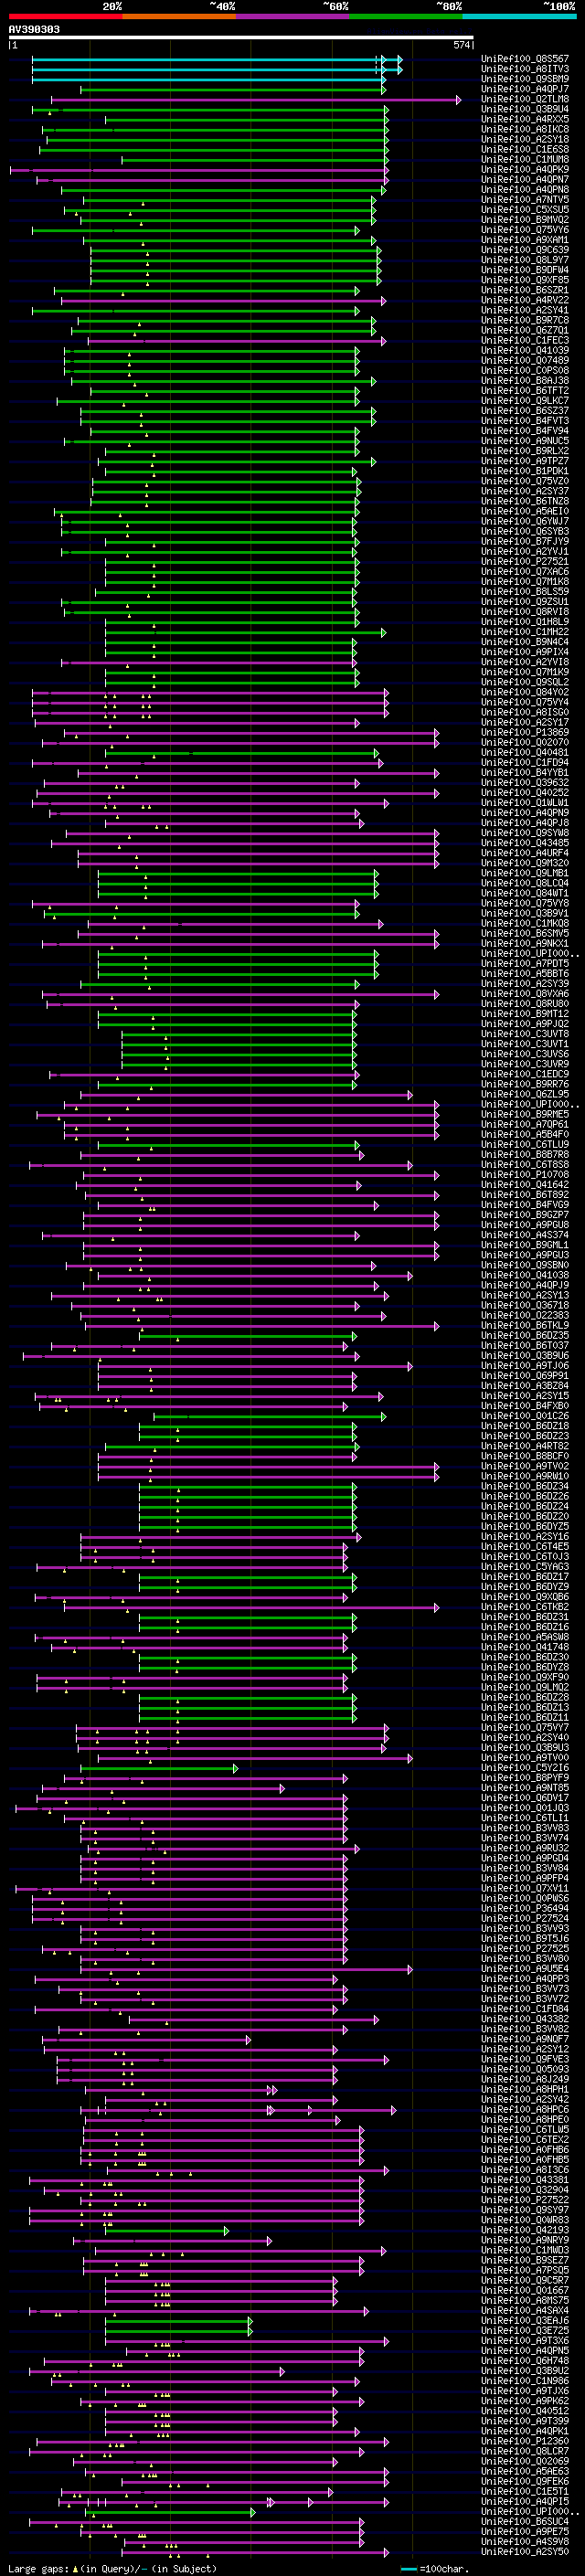Viewport: 585px width, 2576px height.
Task: Open hit UniRef100_Q32904
Action: point(525,2190)
